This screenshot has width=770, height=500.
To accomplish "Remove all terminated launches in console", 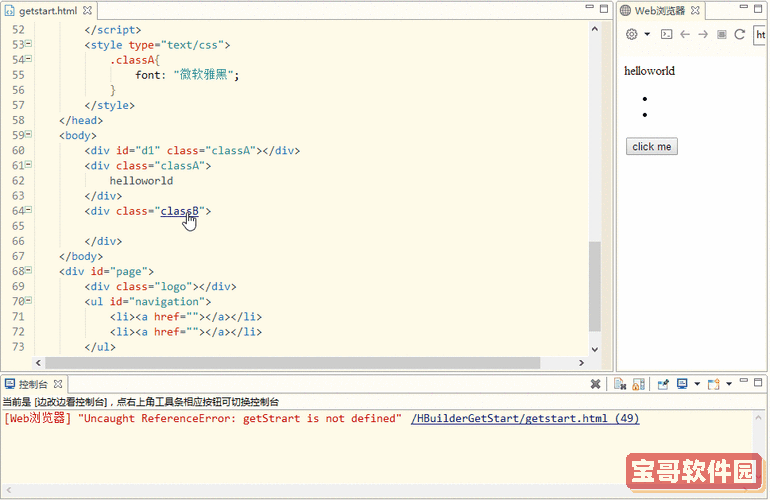I will coord(620,384).
